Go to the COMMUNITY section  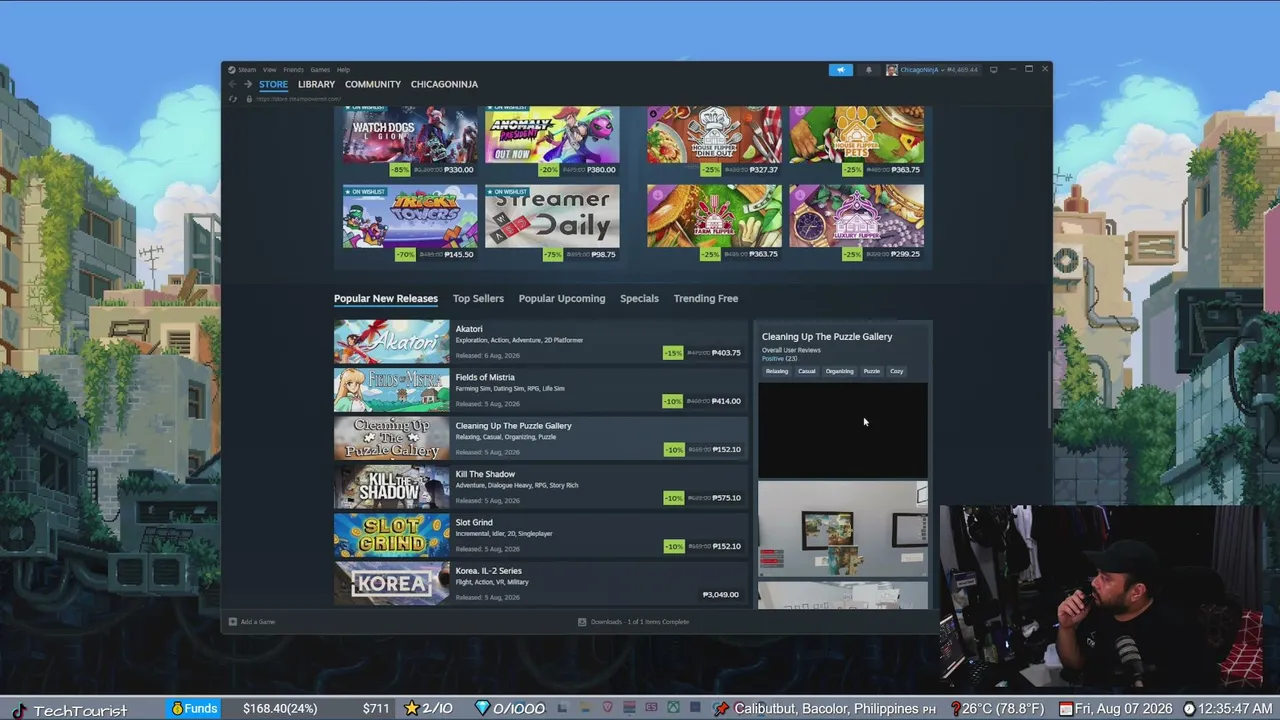(x=373, y=84)
